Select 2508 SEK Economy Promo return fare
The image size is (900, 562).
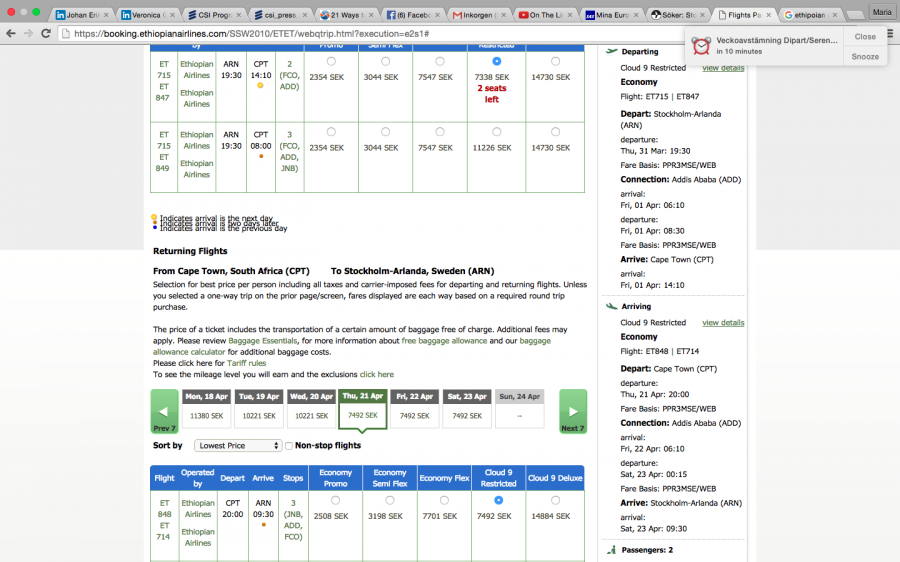point(335,501)
